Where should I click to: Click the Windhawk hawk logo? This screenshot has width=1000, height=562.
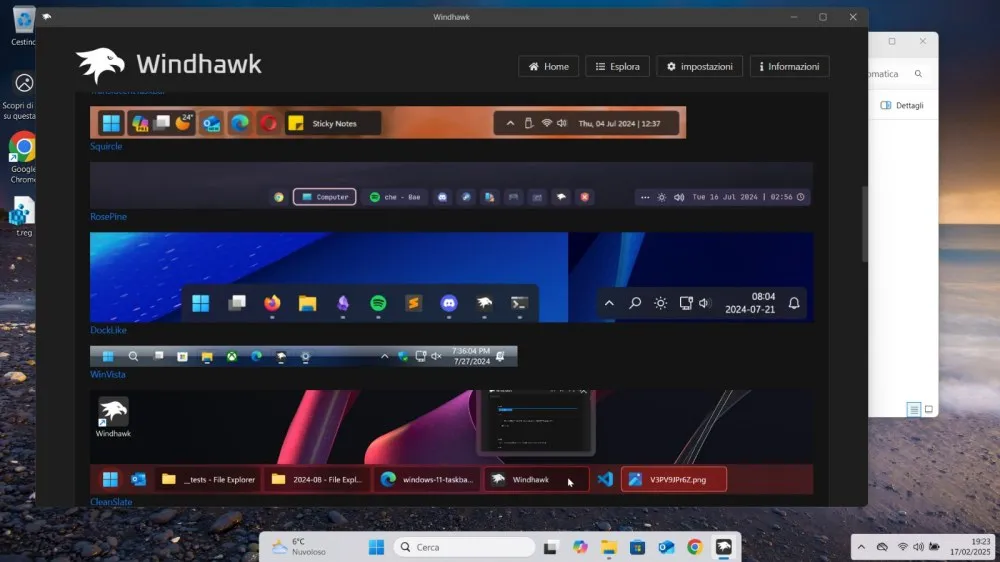coord(100,64)
